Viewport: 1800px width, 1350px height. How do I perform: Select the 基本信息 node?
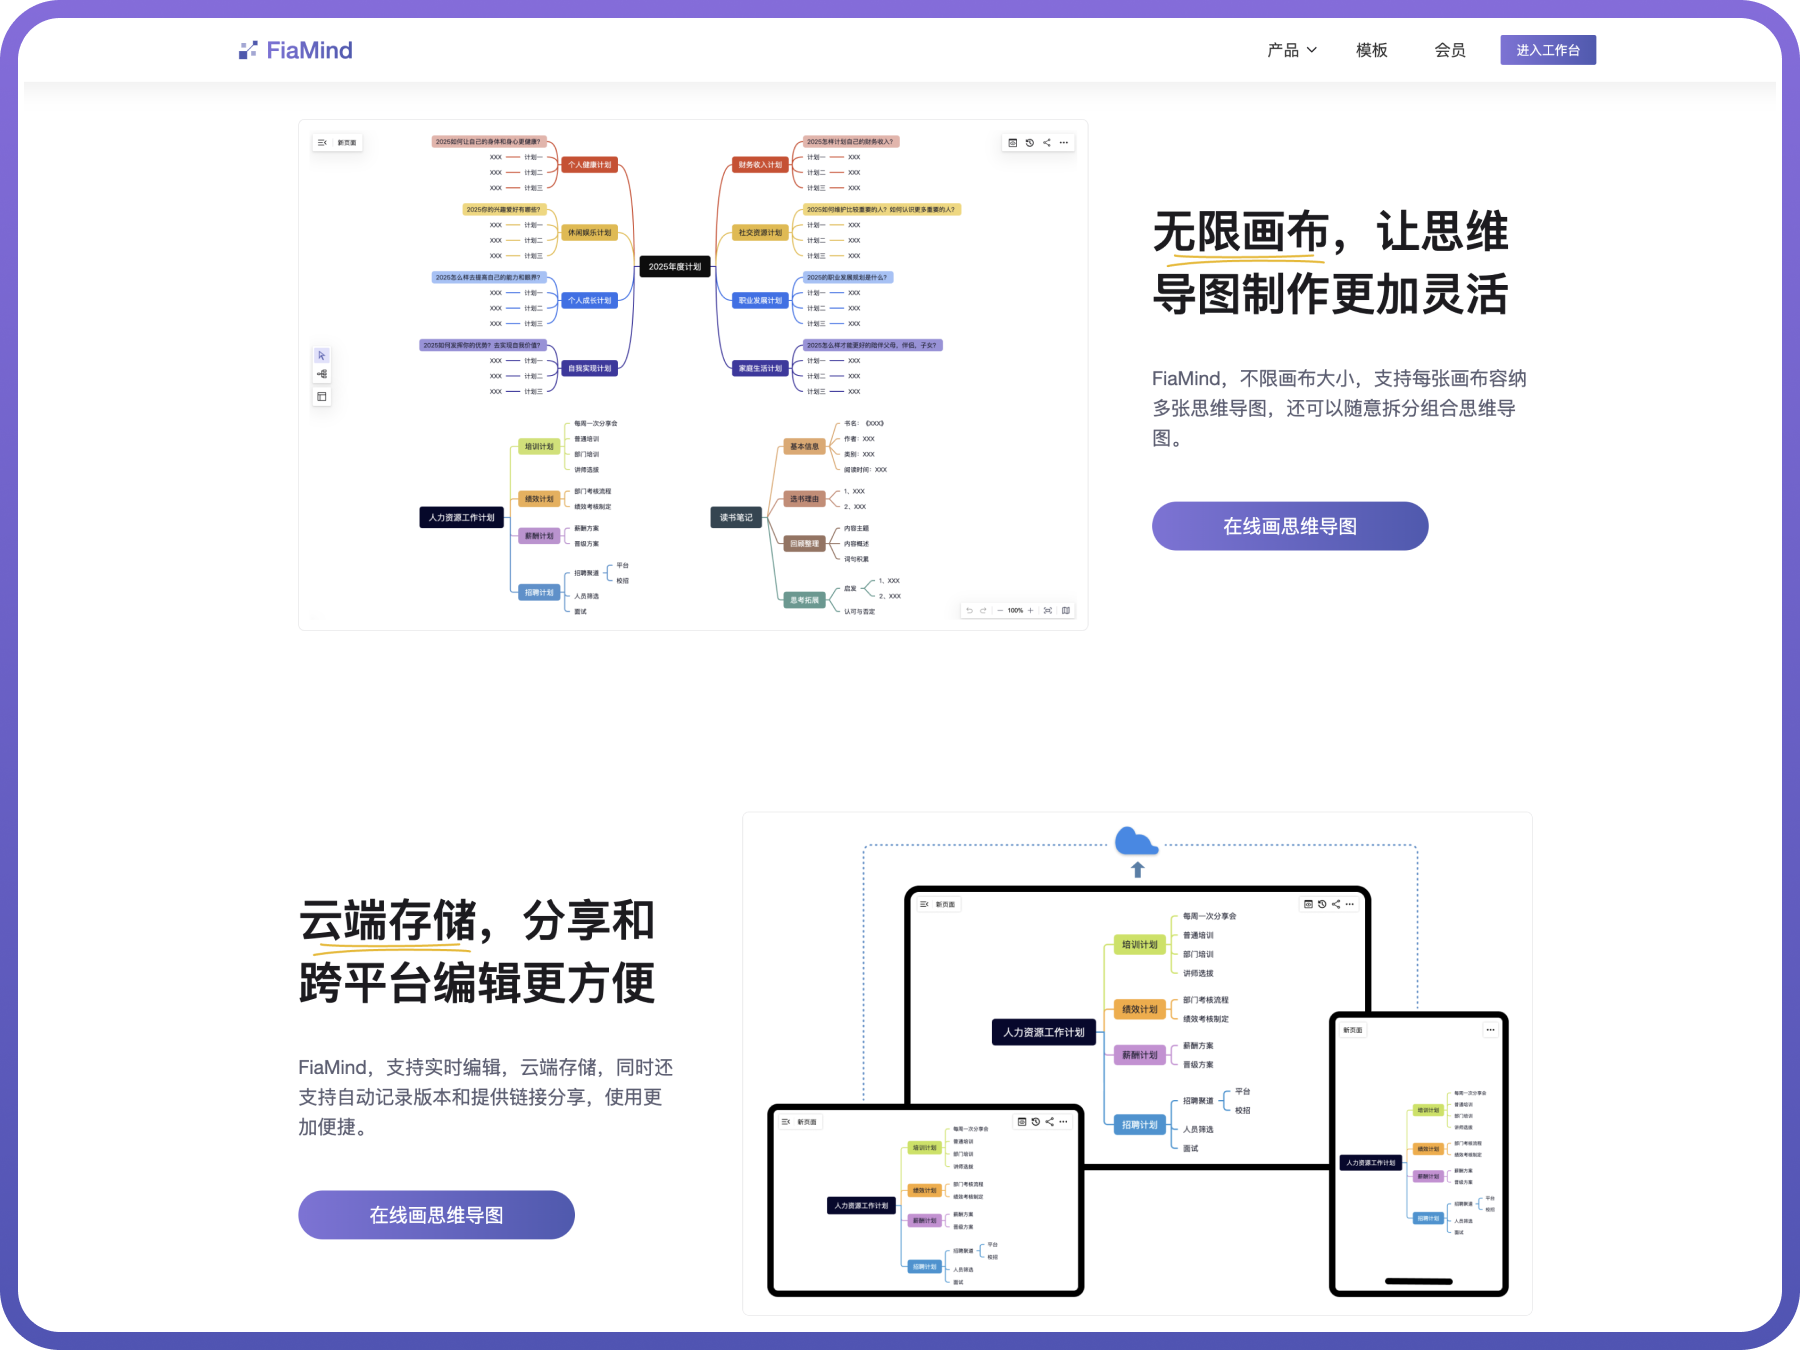805,447
